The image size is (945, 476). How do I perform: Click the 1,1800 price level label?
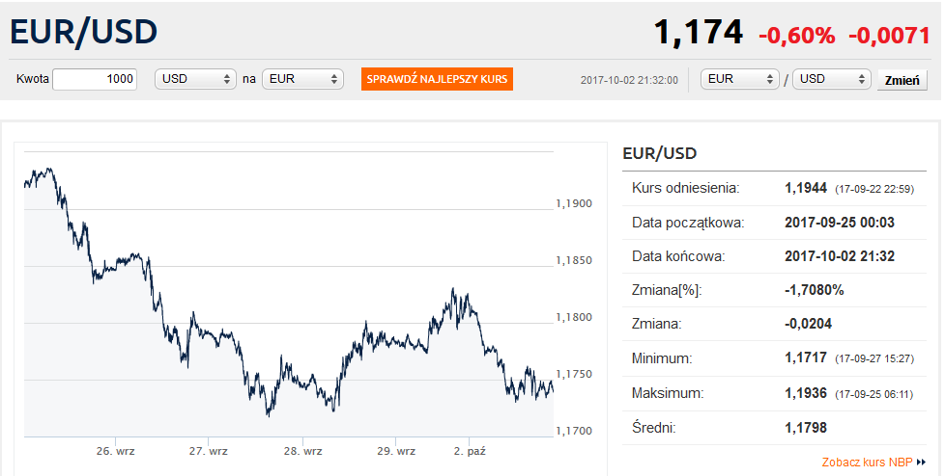click(575, 318)
